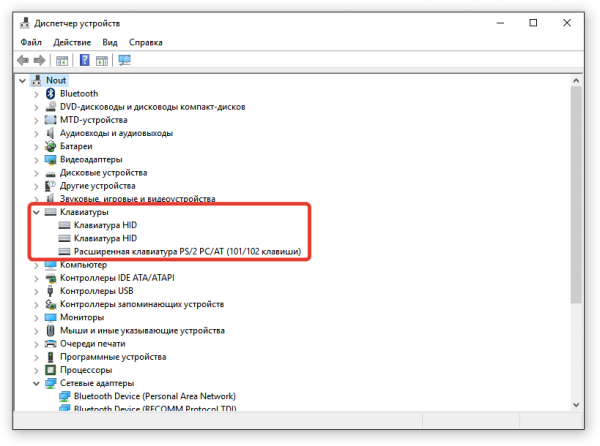Expand the Bluetooth category
The image size is (600, 446).
click(x=36, y=94)
